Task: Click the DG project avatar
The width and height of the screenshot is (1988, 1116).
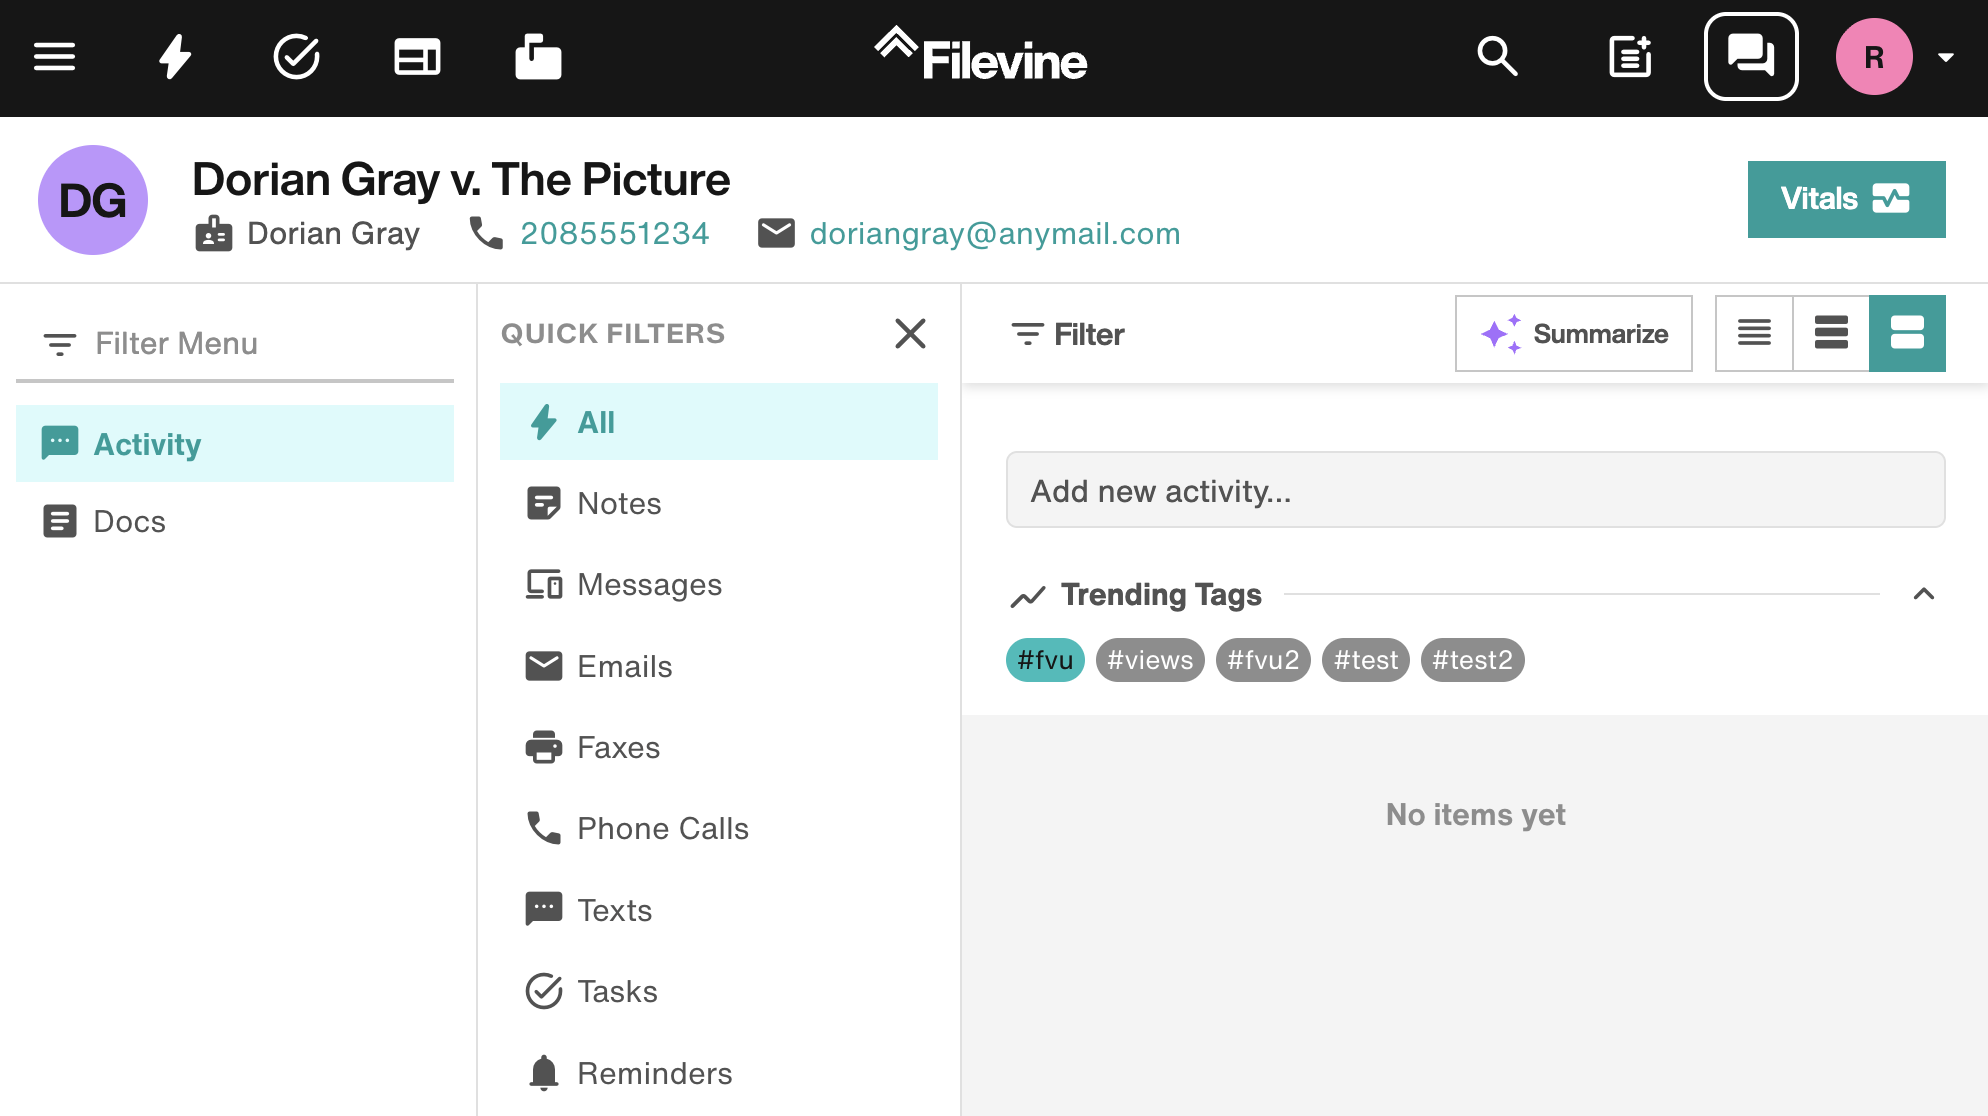Action: 93,200
